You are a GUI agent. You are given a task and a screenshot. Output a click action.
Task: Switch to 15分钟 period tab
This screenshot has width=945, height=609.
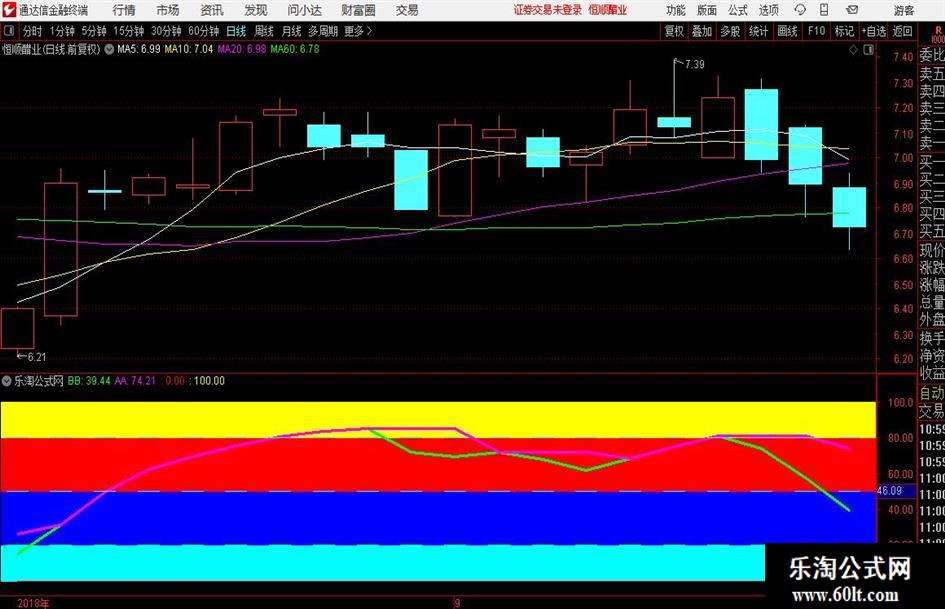click(128, 31)
